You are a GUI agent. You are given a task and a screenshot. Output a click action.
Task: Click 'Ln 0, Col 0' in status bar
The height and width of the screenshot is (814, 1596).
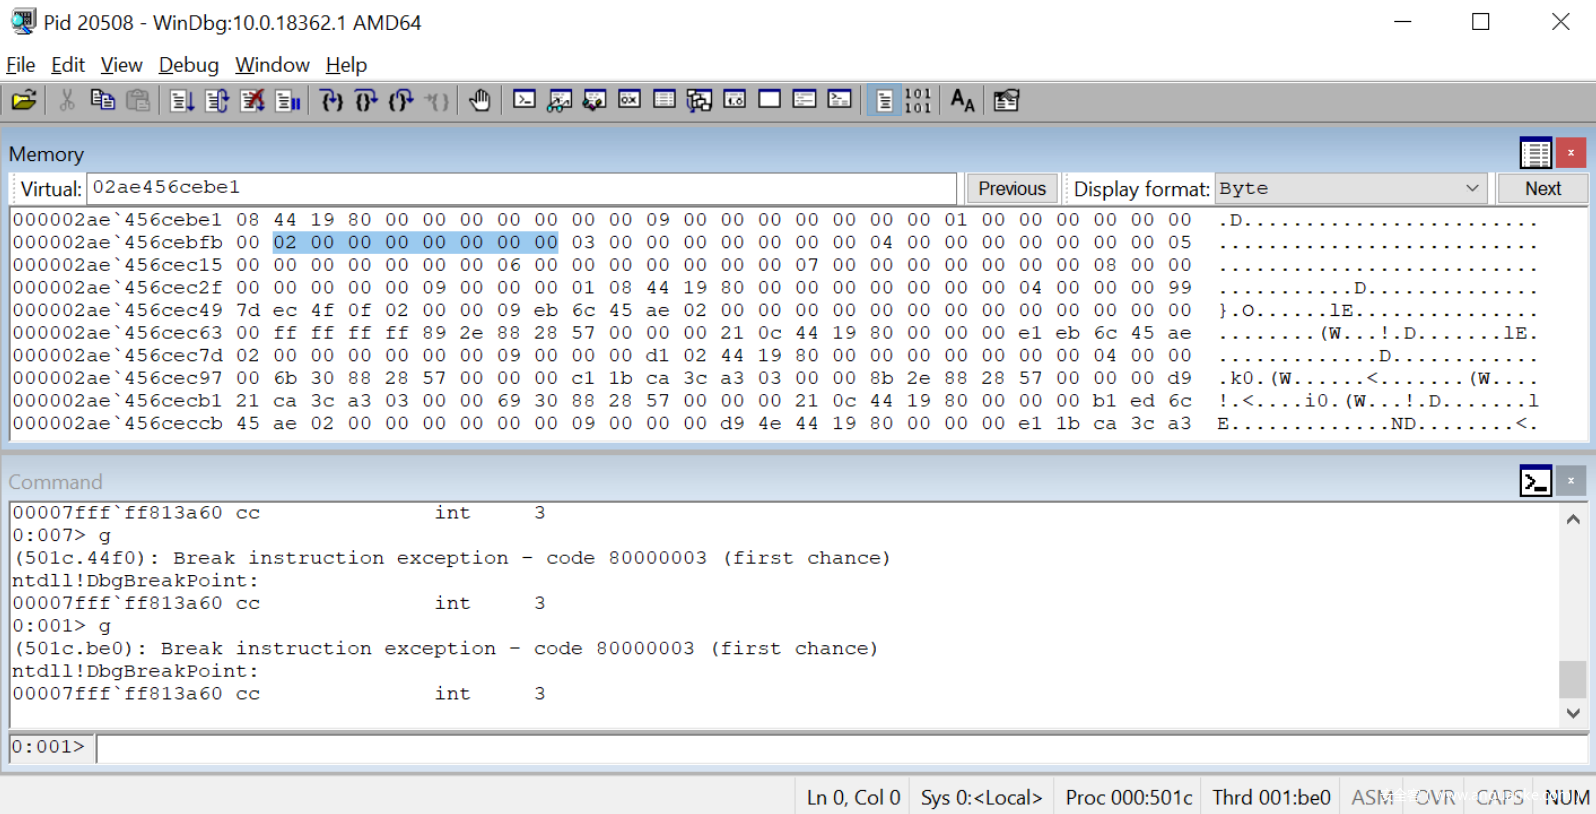tap(854, 797)
